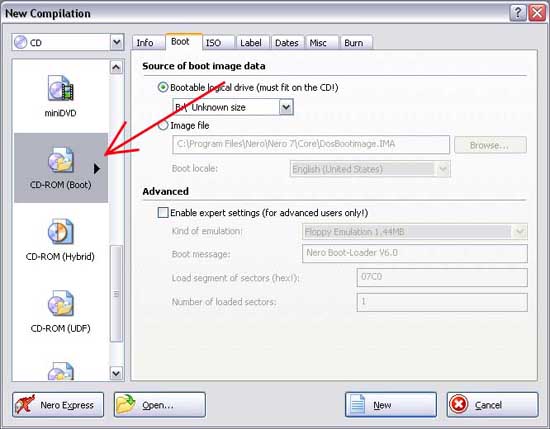550x429 pixels.
Task: Select Bootable logical drive radio button
Action: [163, 87]
